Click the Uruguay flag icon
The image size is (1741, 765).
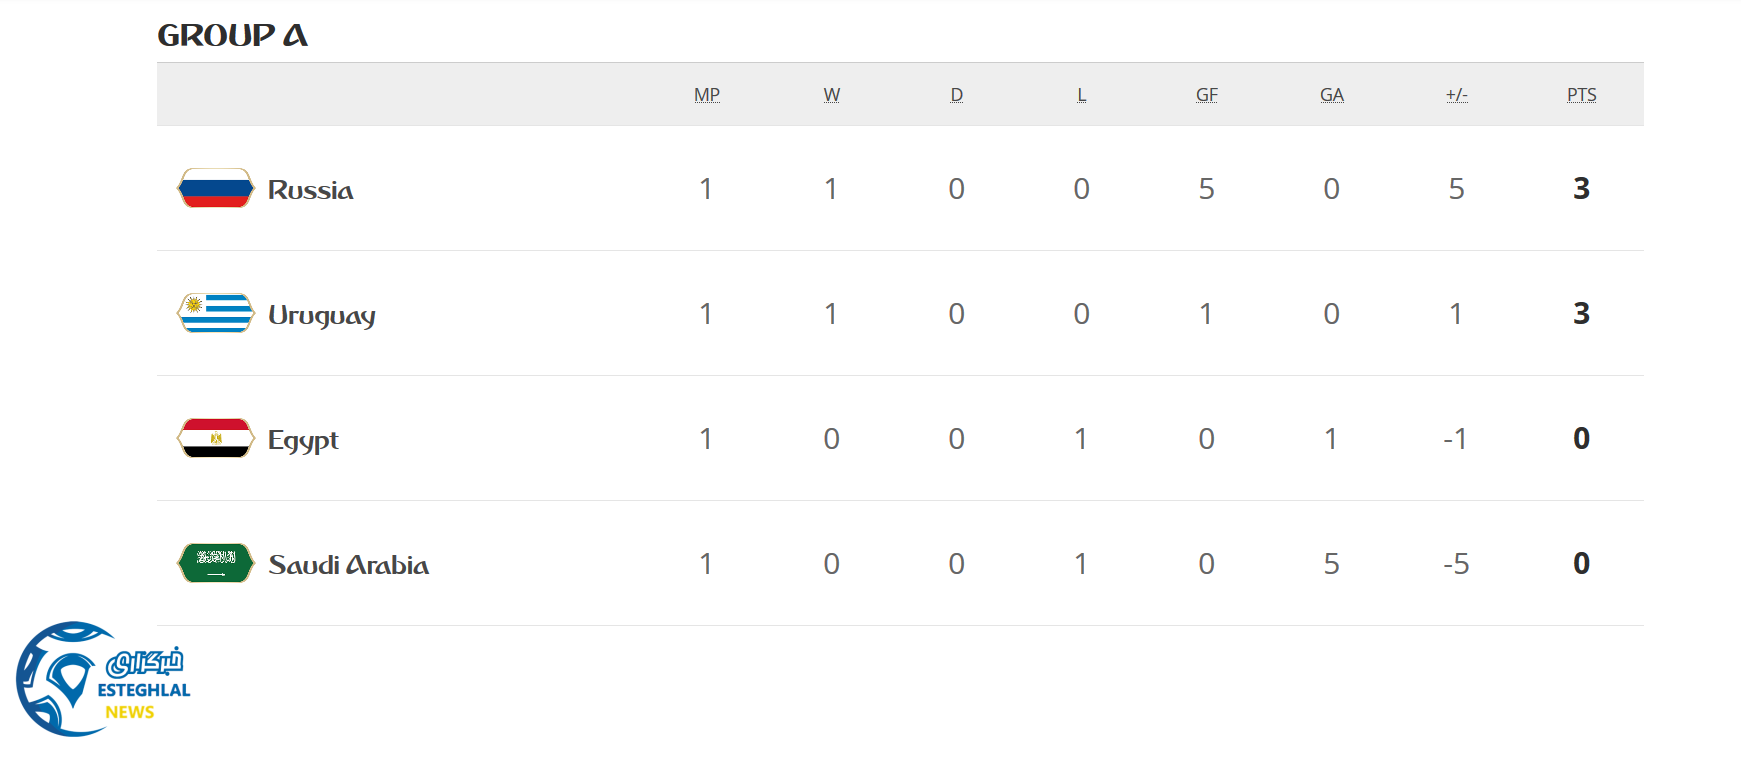coord(215,313)
